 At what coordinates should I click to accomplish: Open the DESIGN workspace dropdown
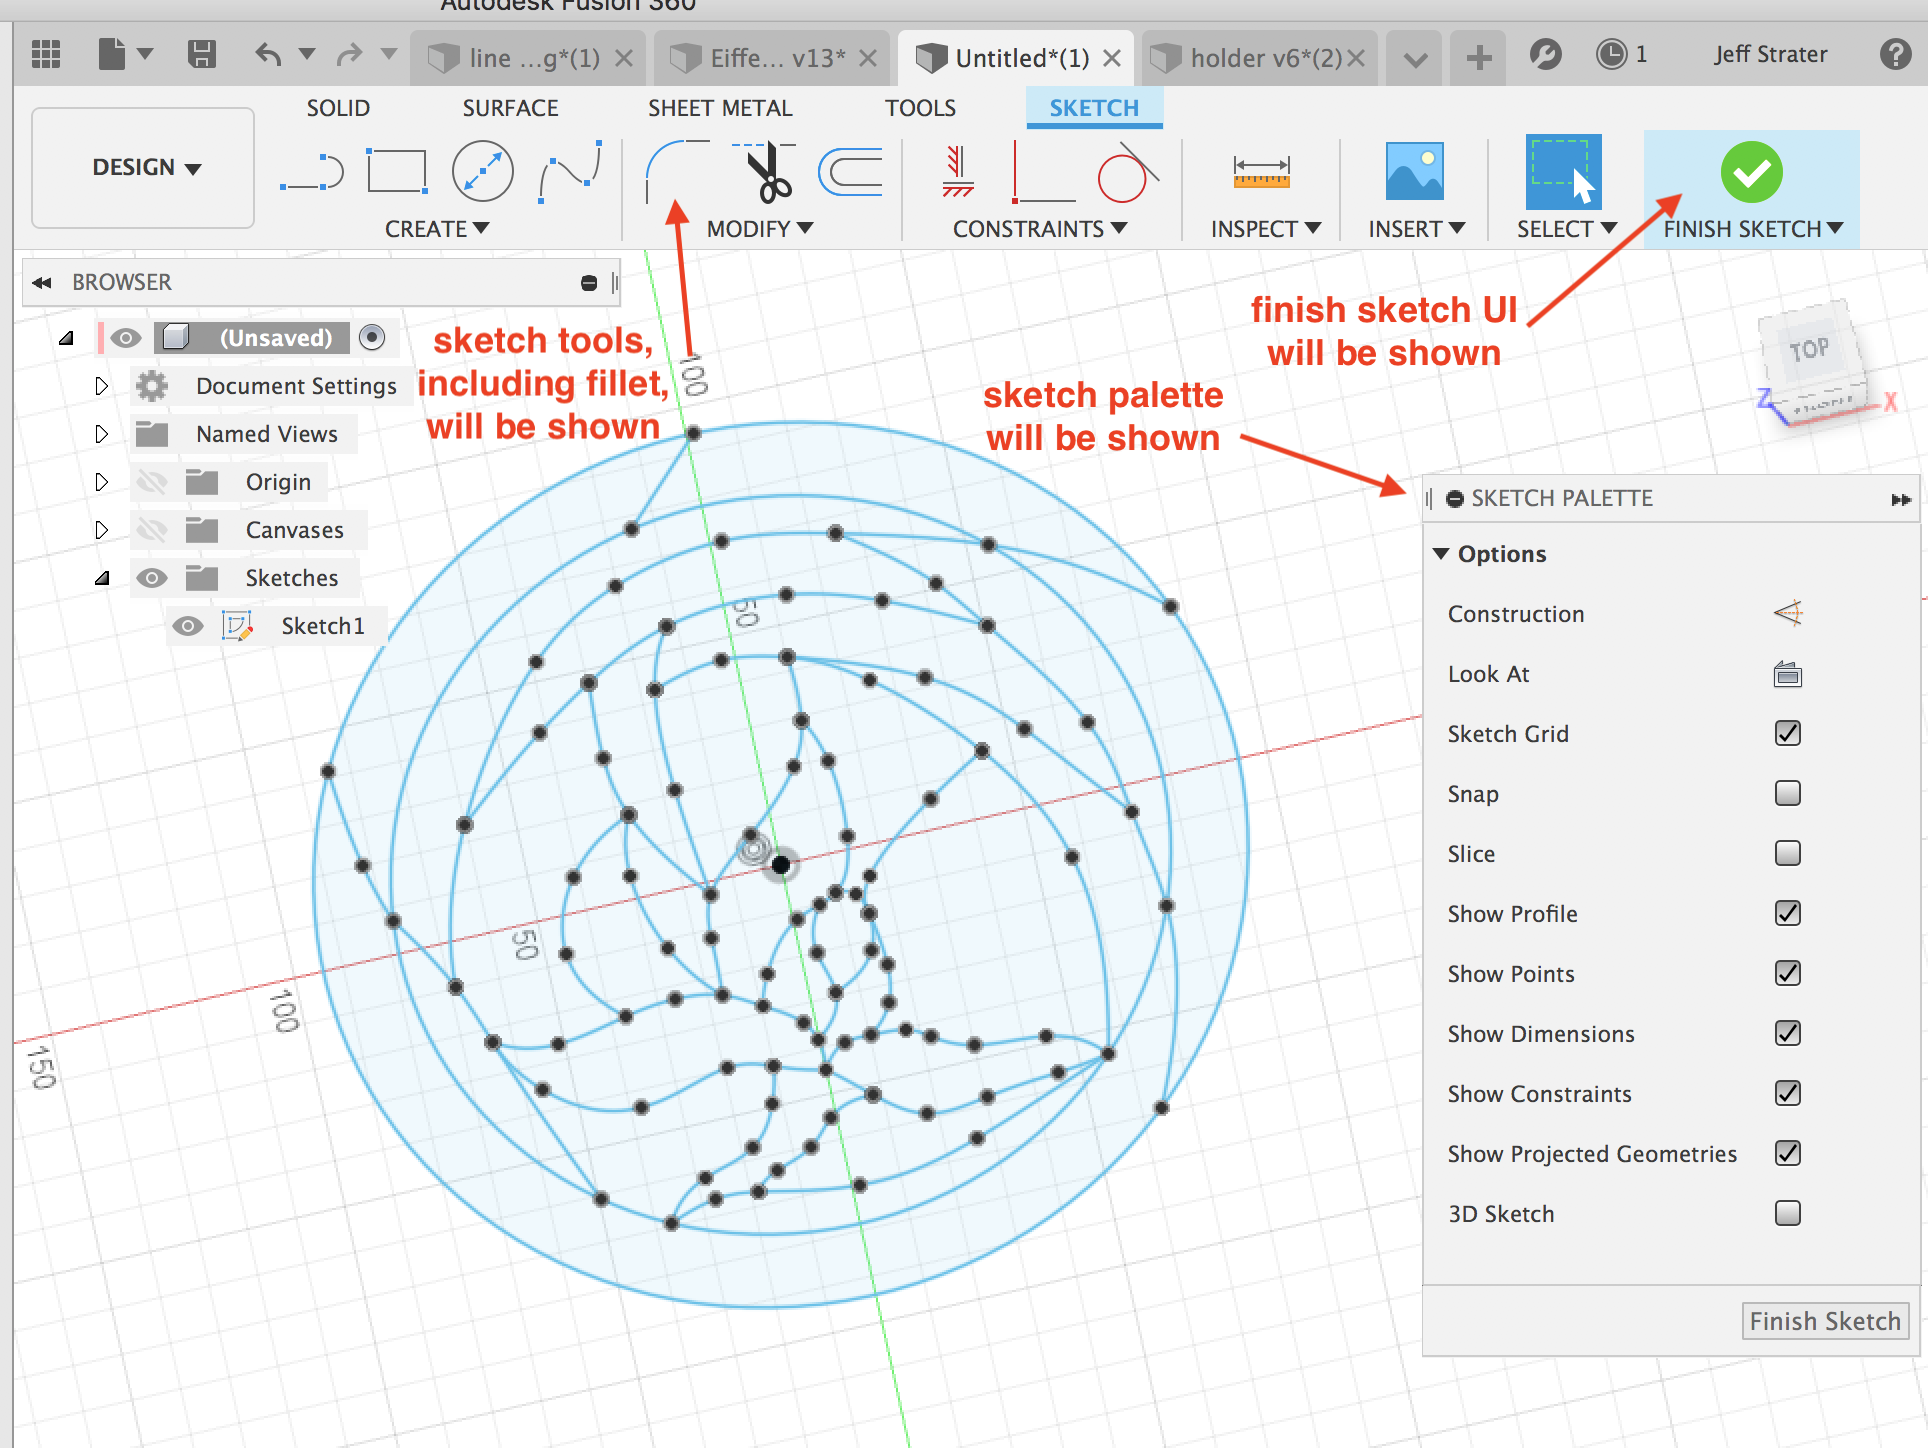pyautogui.click(x=143, y=168)
